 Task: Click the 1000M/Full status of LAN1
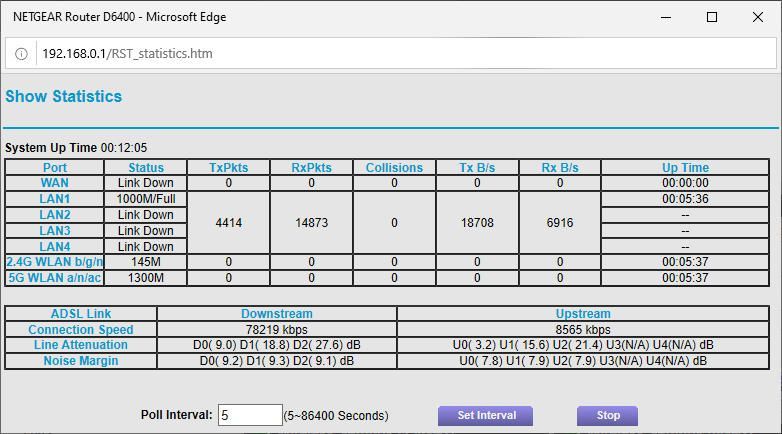point(146,199)
